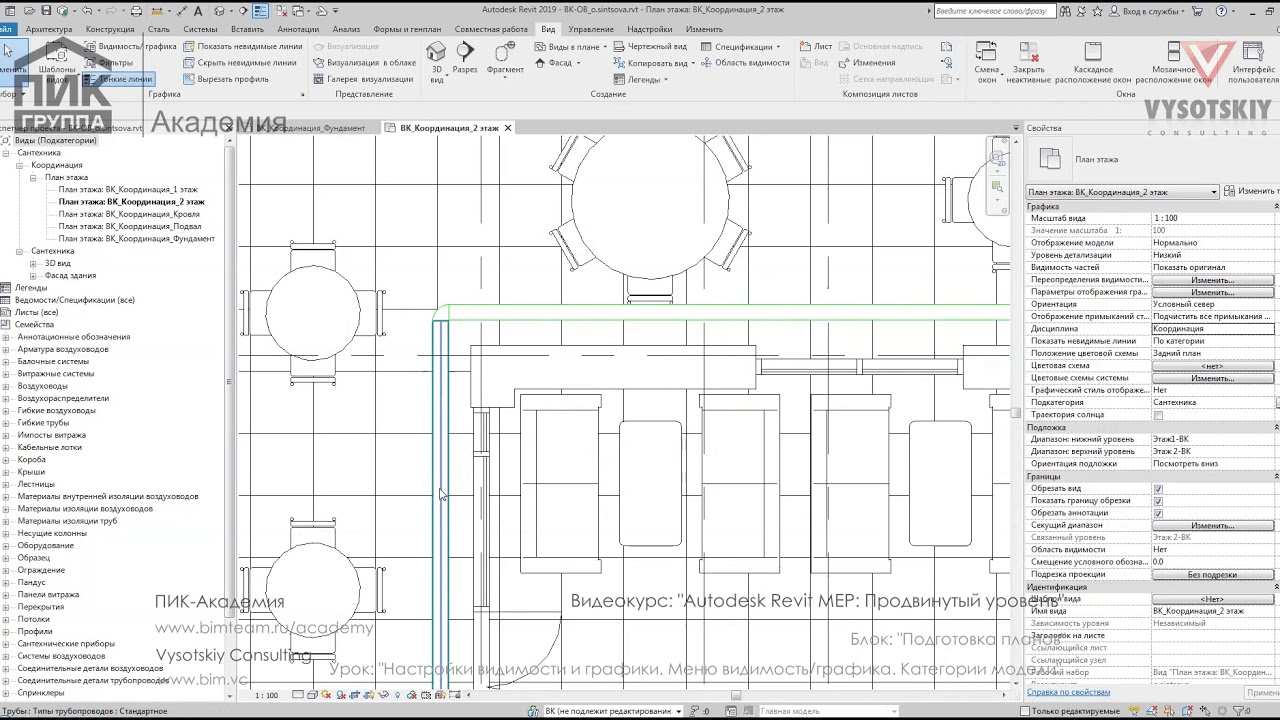Open Справка по свойствам help link
1280x720 pixels.
pos(1068,692)
